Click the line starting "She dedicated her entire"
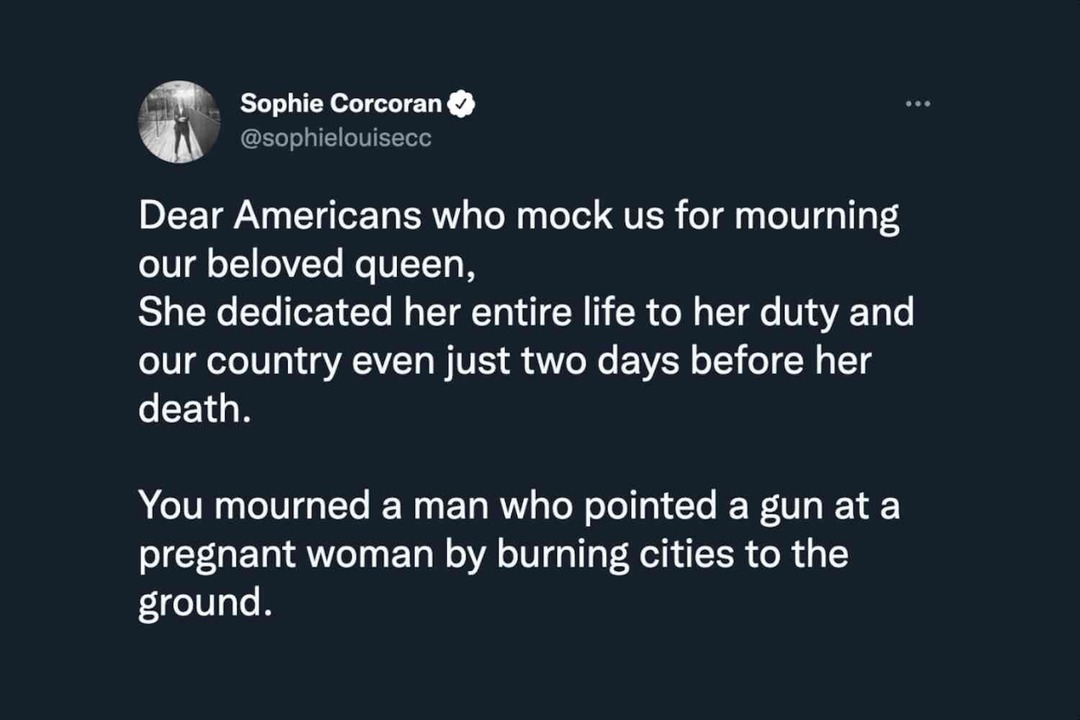 coord(525,312)
